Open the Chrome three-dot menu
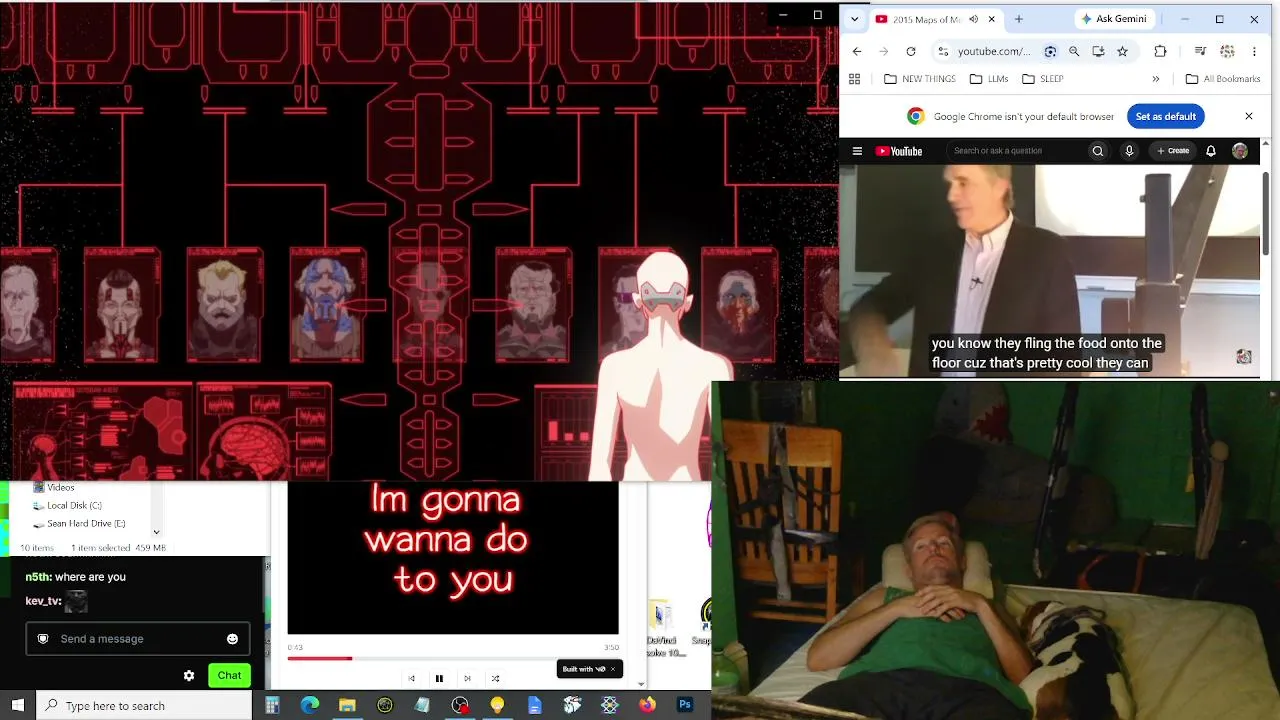 pyautogui.click(x=1254, y=51)
